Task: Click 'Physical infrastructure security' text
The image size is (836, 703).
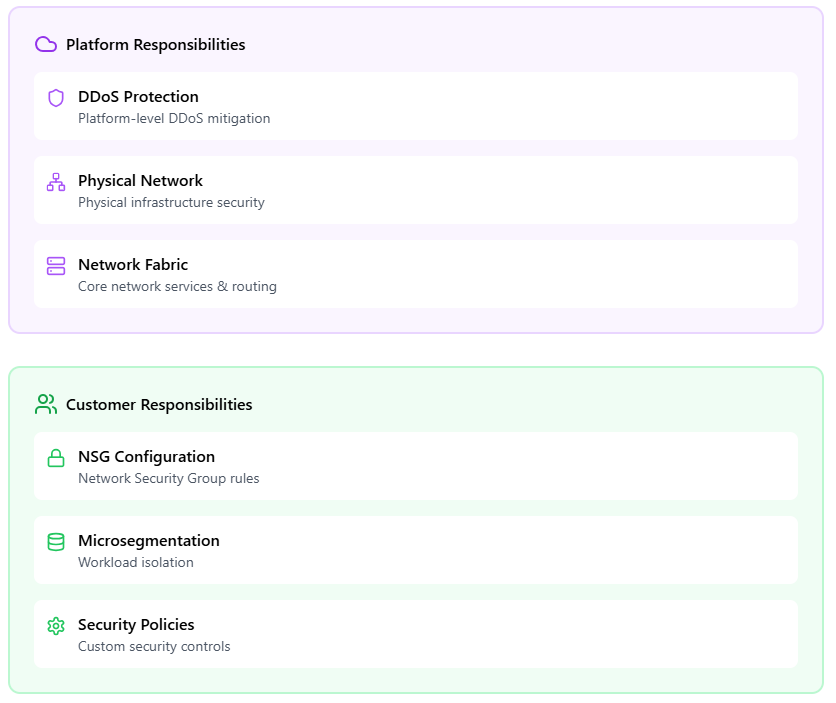Action: (171, 203)
